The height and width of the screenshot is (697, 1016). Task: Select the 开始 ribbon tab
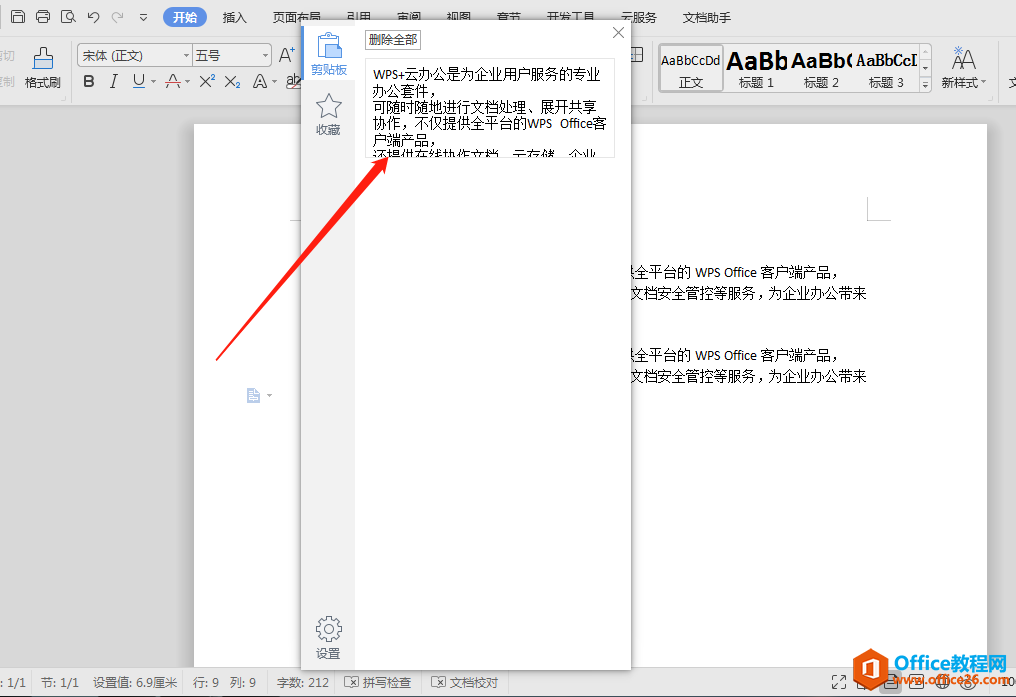[185, 17]
